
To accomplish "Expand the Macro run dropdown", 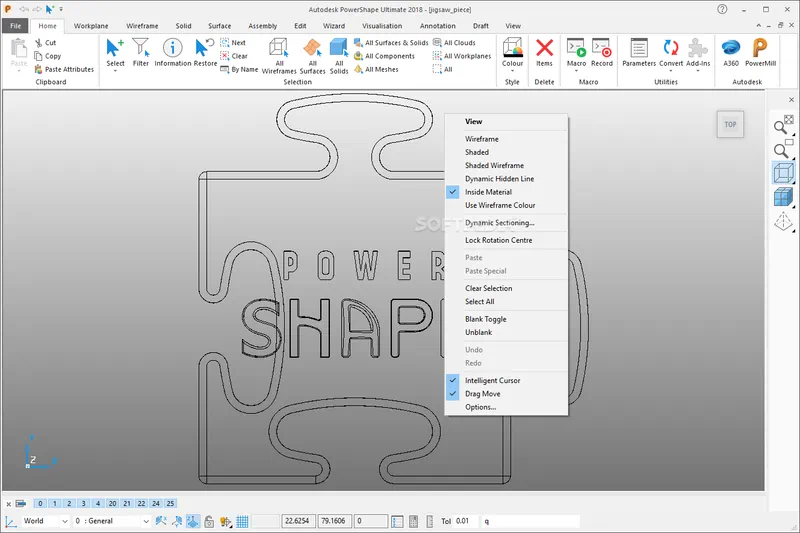I will (577, 71).
